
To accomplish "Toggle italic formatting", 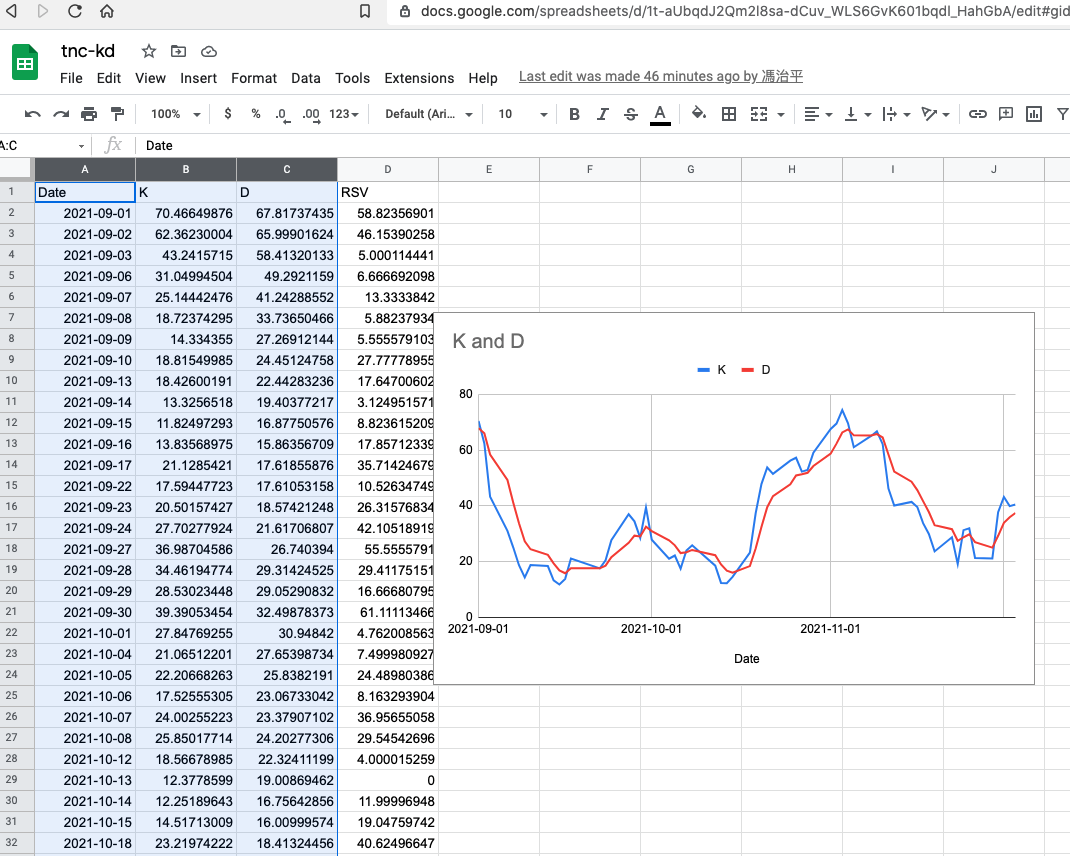I will [x=602, y=114].
